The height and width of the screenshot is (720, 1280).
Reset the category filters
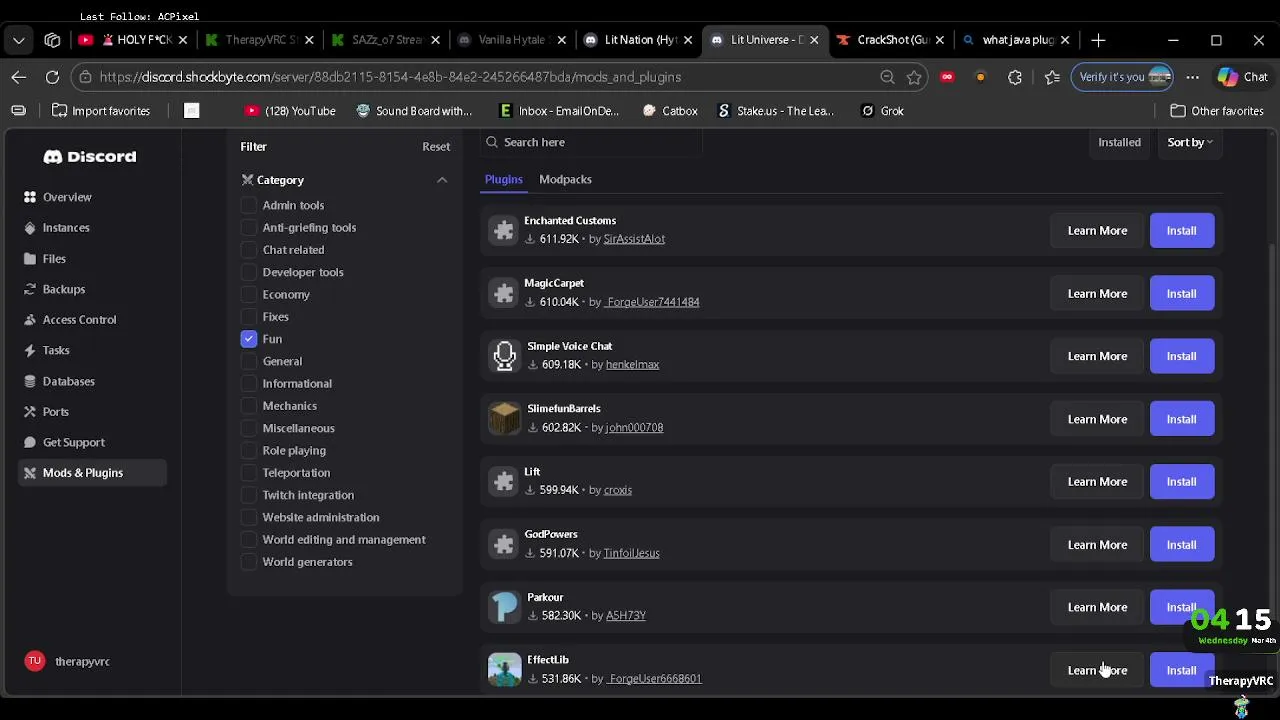click(436, 146)
